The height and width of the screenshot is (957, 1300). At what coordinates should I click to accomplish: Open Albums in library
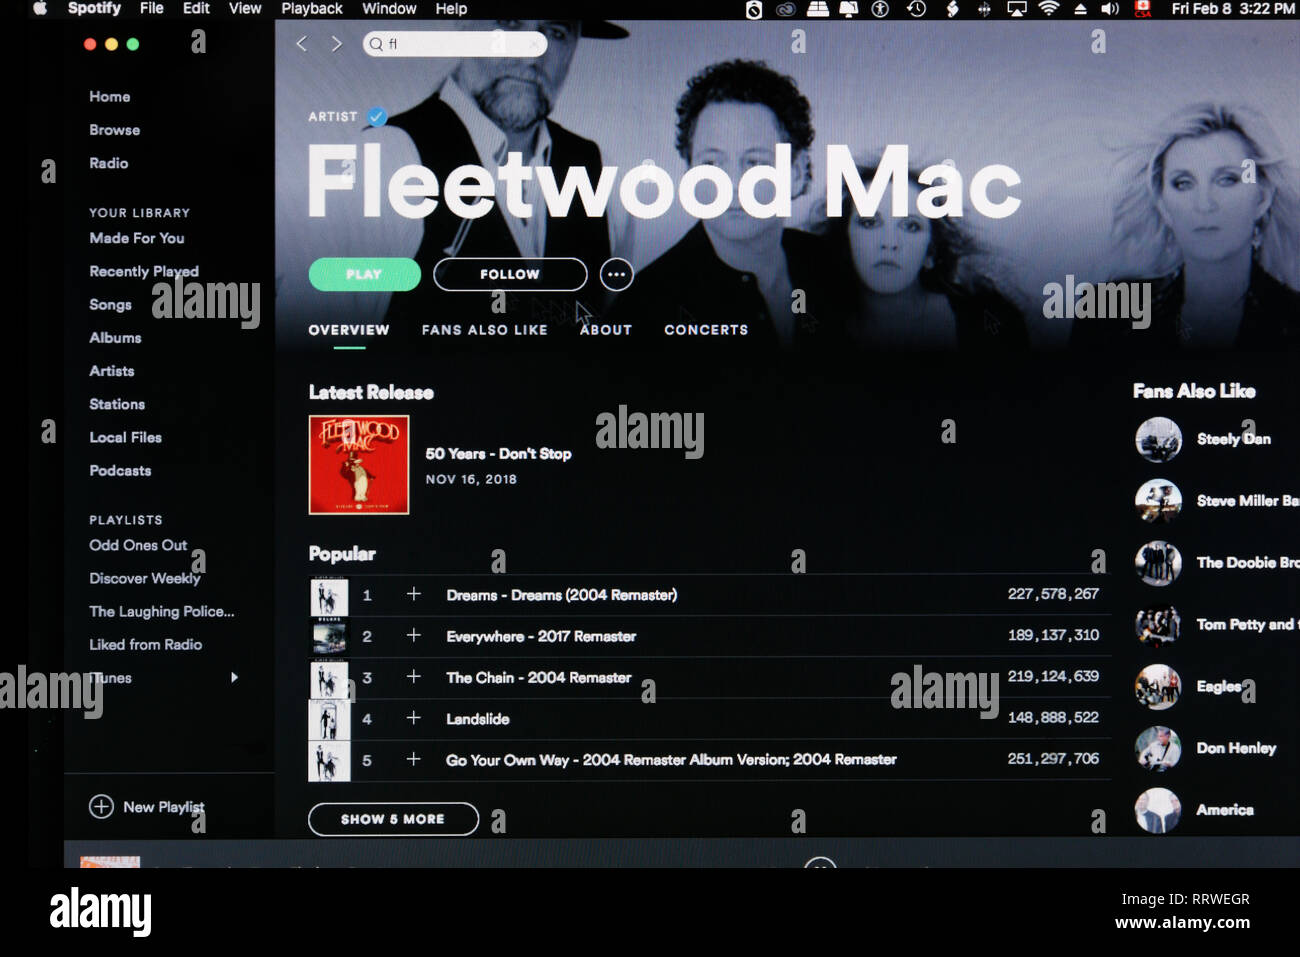point(116,338)
